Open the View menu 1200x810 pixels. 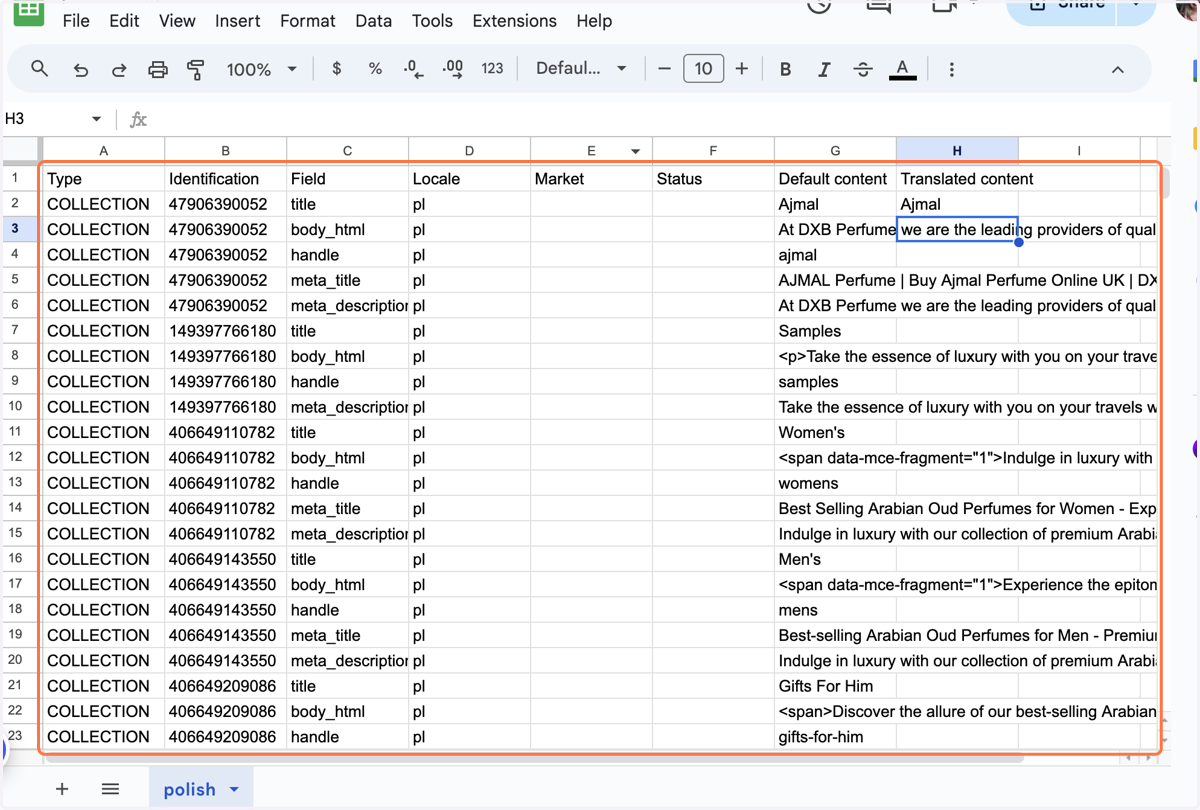[x=177, y=21]
